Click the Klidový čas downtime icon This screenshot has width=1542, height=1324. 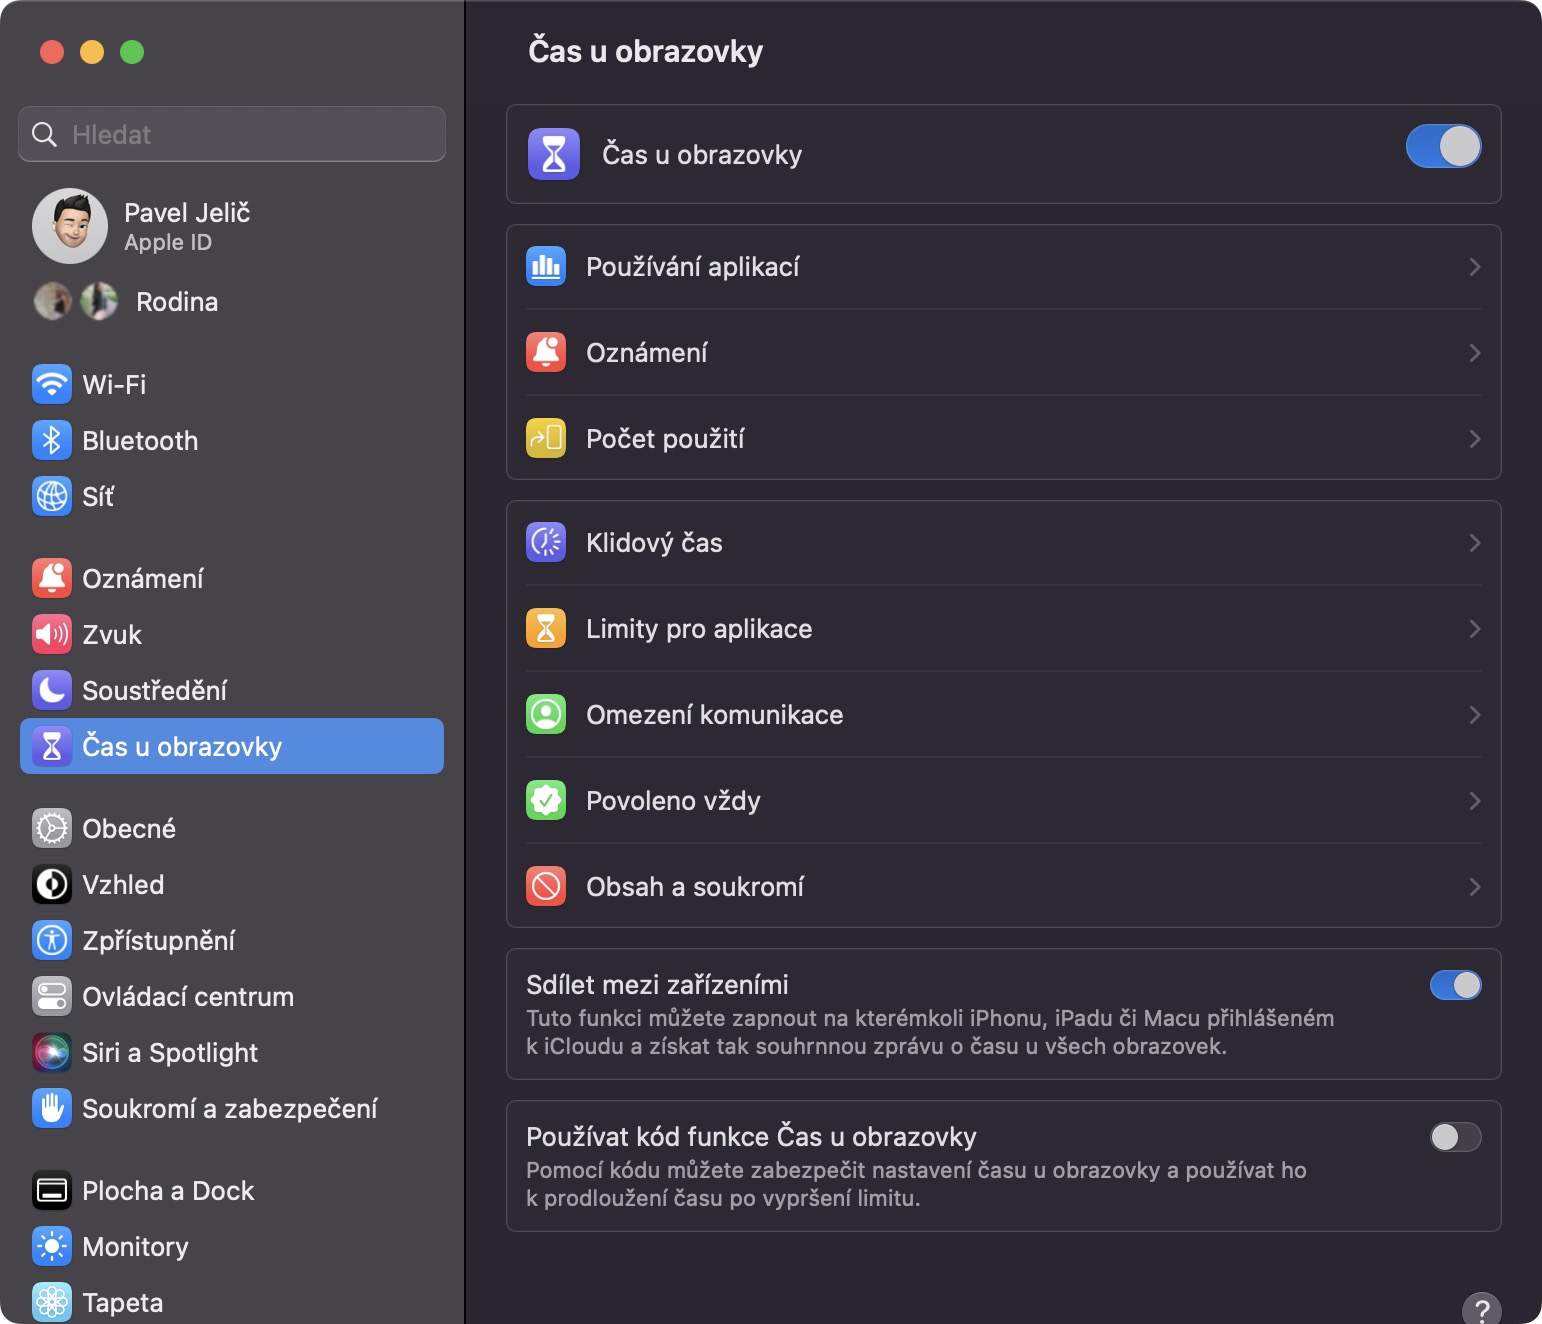[x=546, y=542]
